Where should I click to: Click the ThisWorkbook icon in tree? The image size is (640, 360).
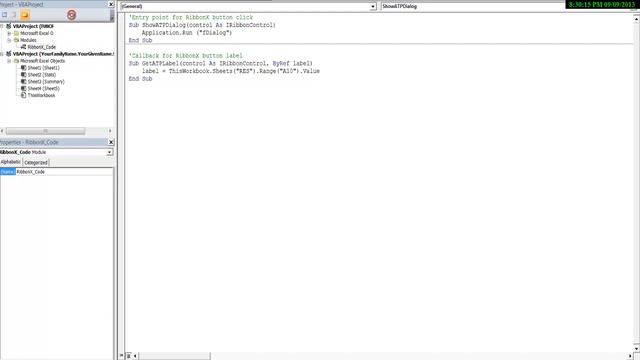[24, 96]
